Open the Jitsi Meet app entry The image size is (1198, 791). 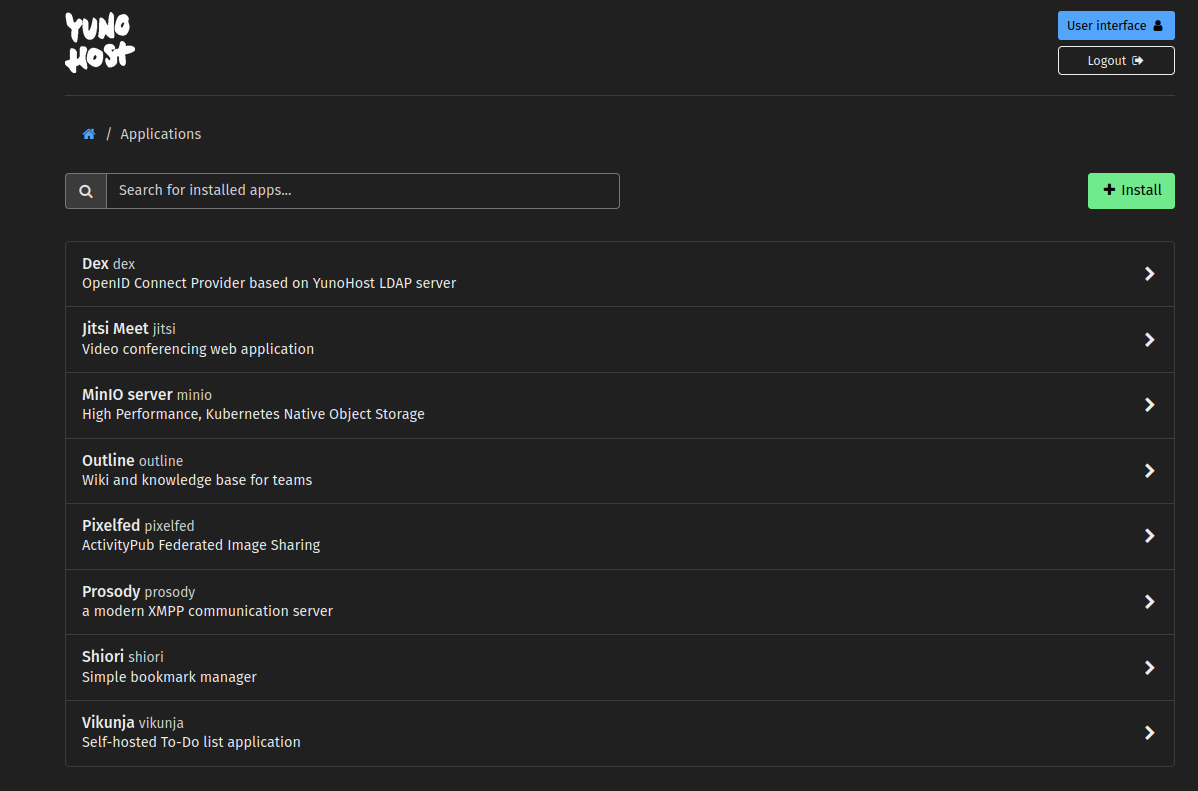pos(620,339)
